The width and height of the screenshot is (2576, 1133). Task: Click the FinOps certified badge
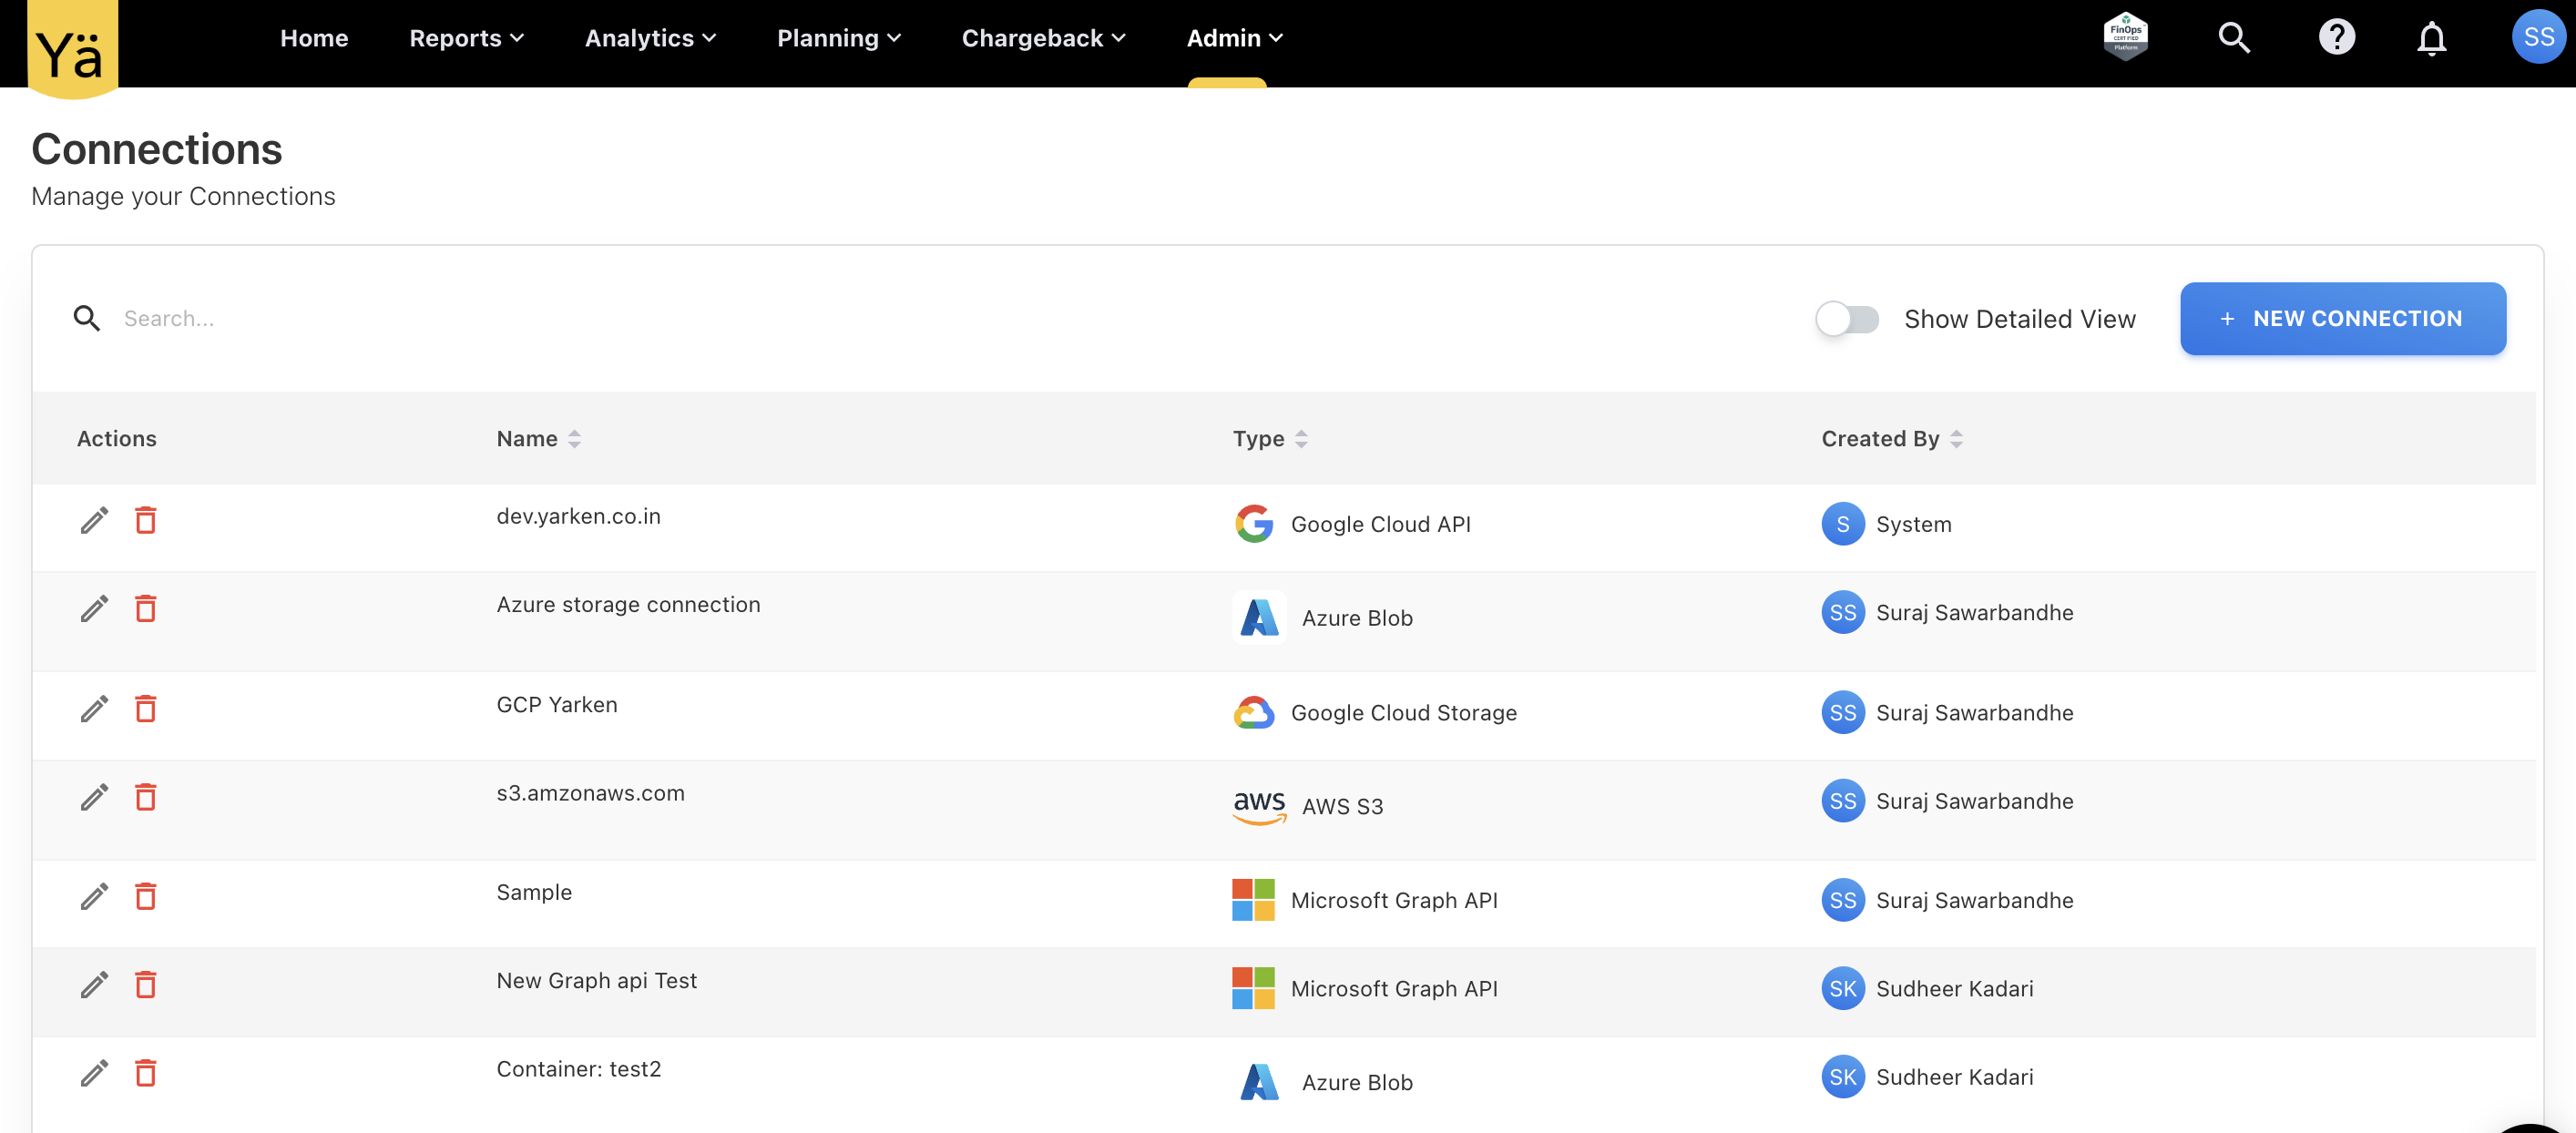click(2125, 36)
